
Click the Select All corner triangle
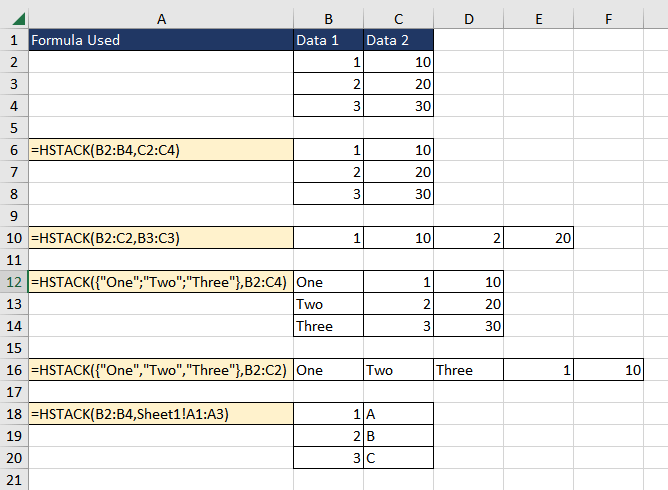[18, 19]
